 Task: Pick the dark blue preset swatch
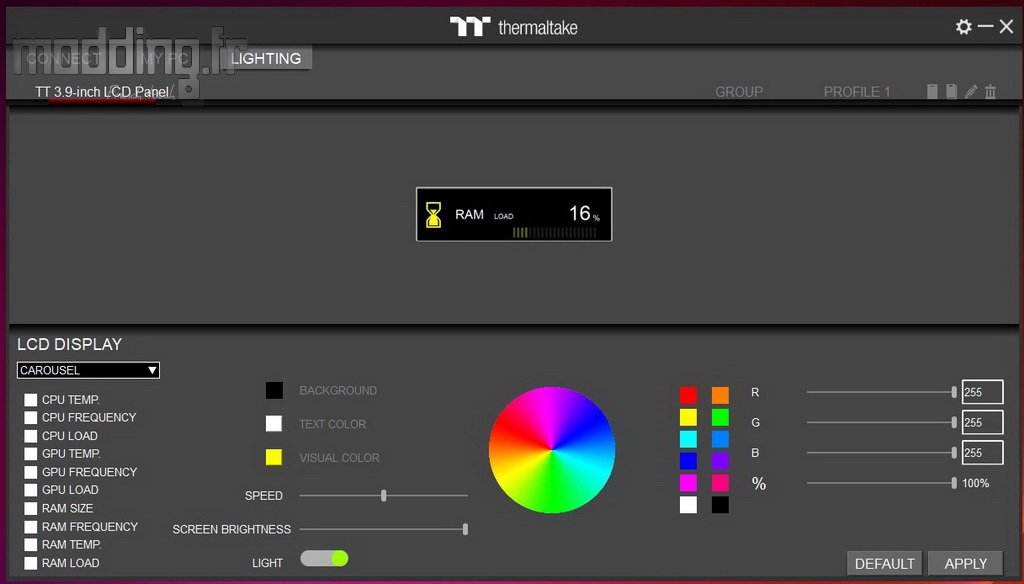point(688,461)
